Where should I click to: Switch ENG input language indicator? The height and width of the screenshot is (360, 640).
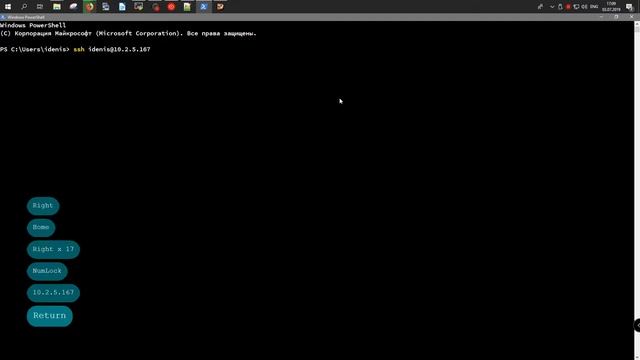tap(594, 7)
